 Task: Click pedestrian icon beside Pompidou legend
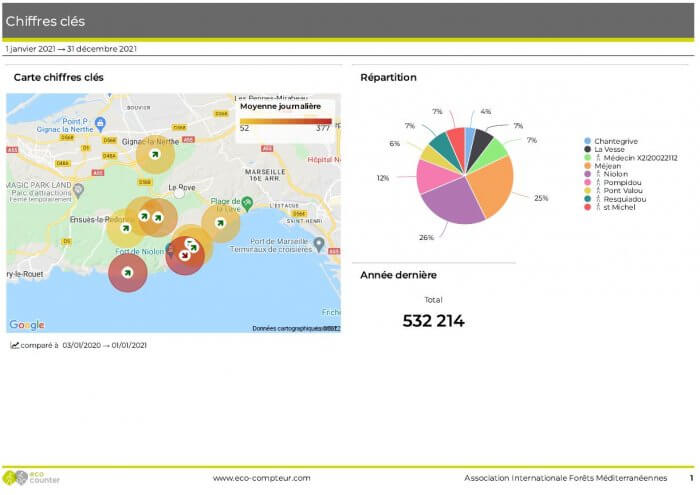coord(598,183)
